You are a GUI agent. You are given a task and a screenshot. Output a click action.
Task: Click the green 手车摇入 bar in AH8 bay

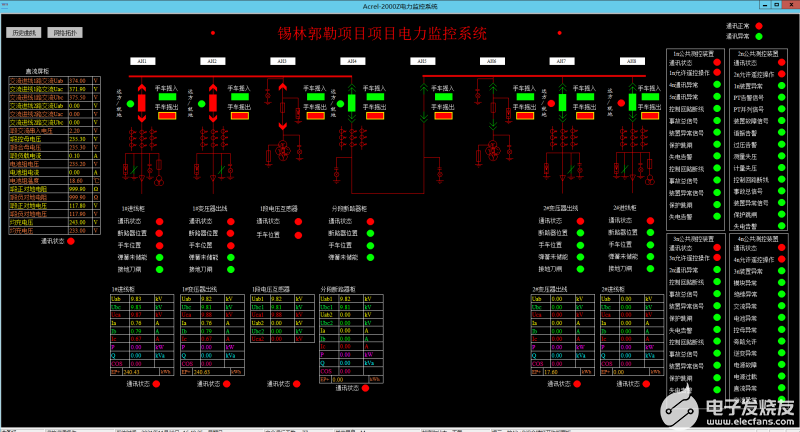coord(650,96)
